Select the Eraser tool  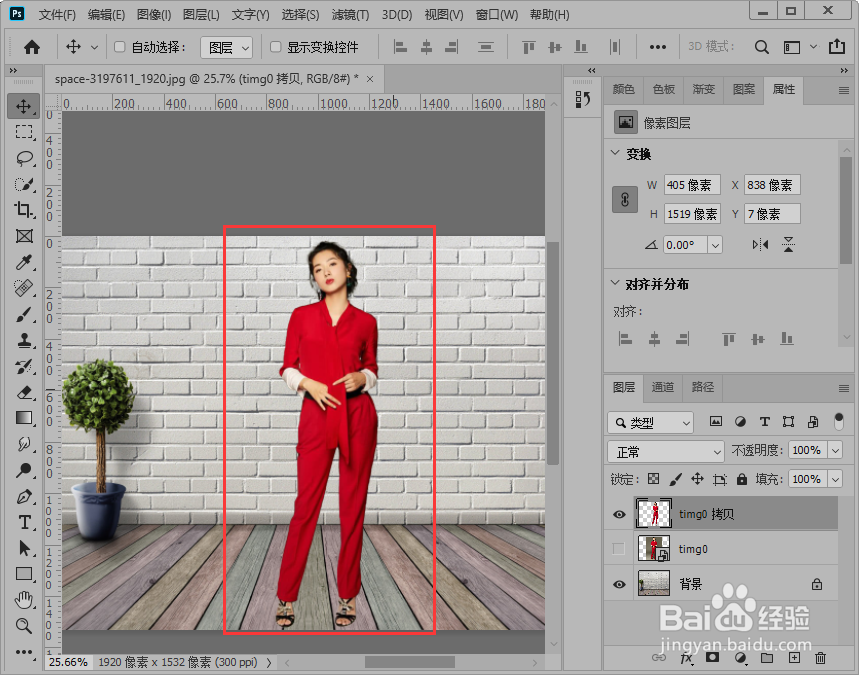24,392
